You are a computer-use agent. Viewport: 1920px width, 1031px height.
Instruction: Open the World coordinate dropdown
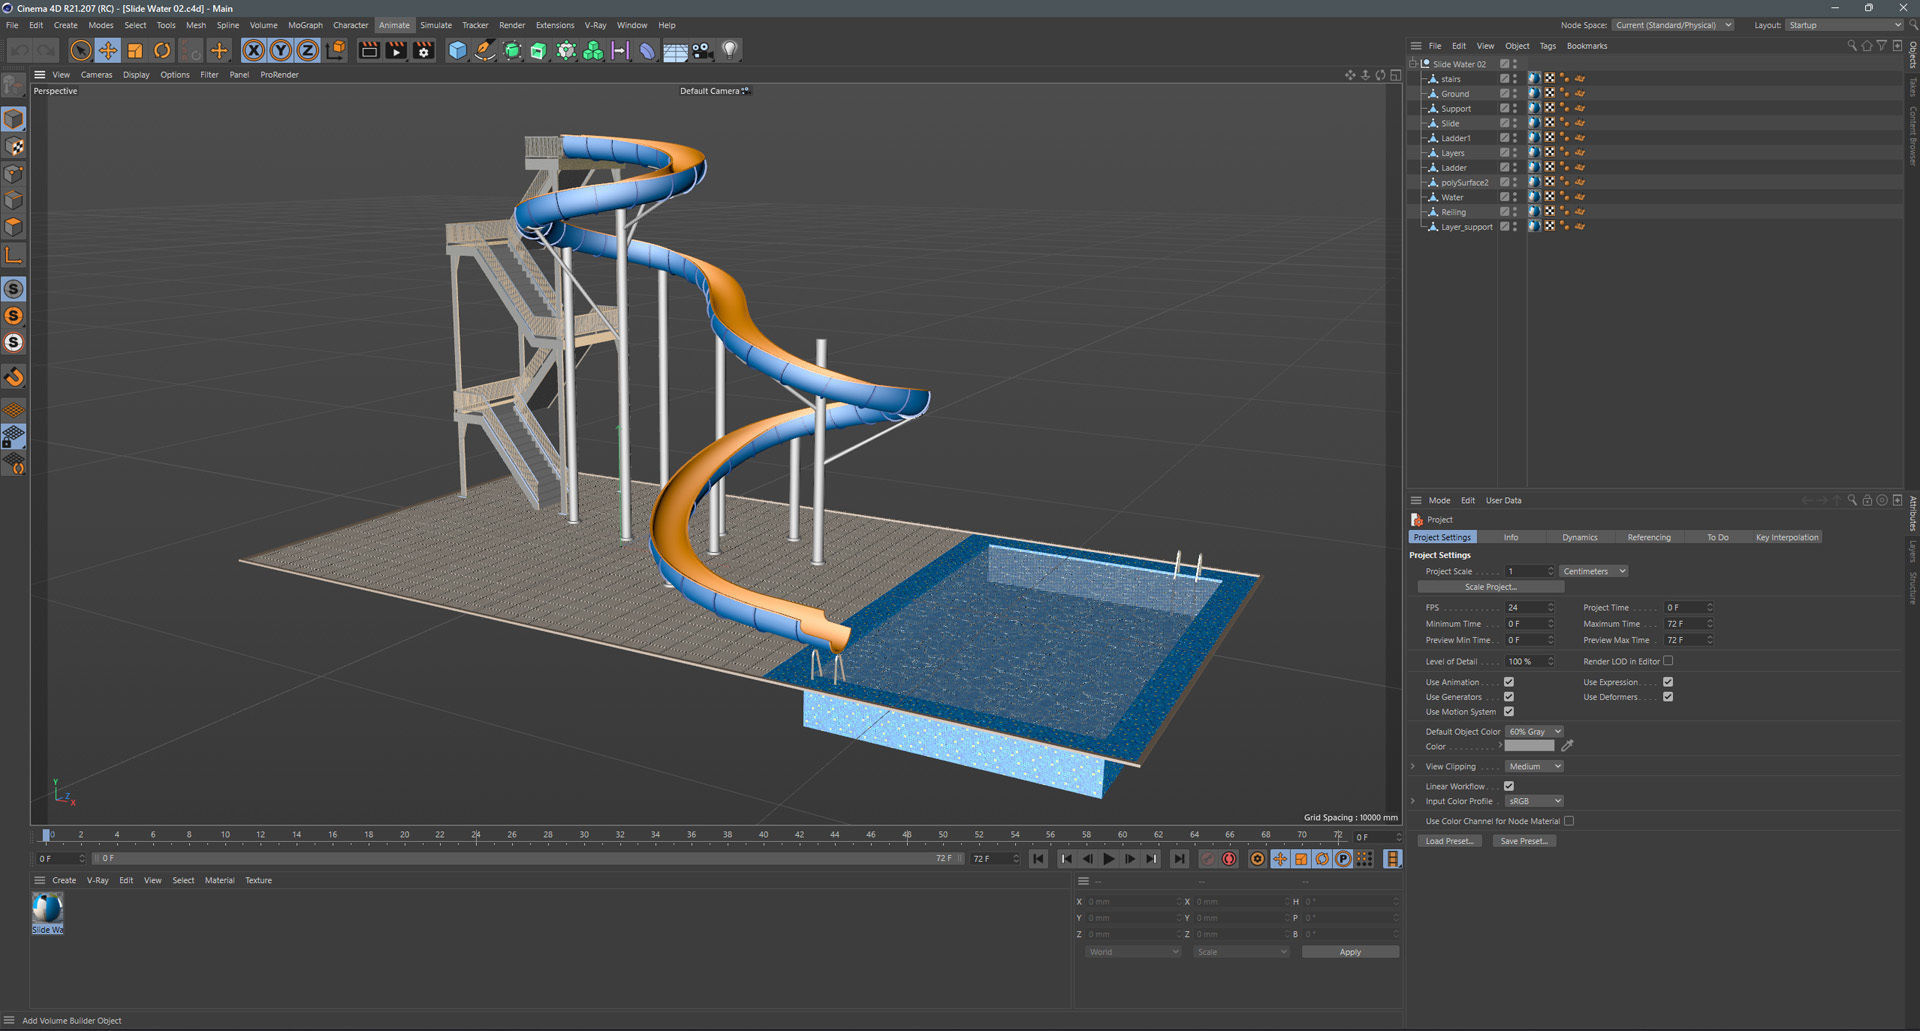[1133, 952]
